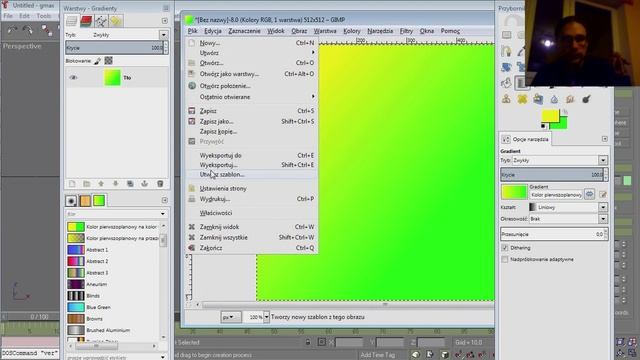
Task: Raise layer with the up arrow icon
Action: (x=101, y=184)
